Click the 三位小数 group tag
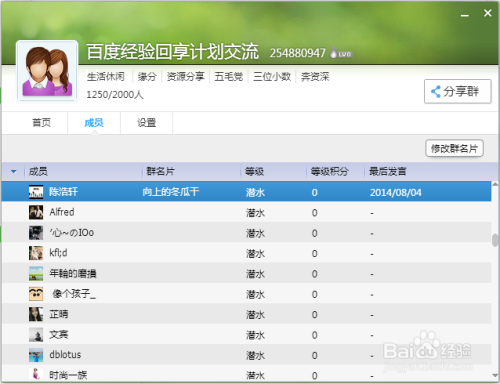The height and width of the screenshot is (384, 500). point(272,77)
